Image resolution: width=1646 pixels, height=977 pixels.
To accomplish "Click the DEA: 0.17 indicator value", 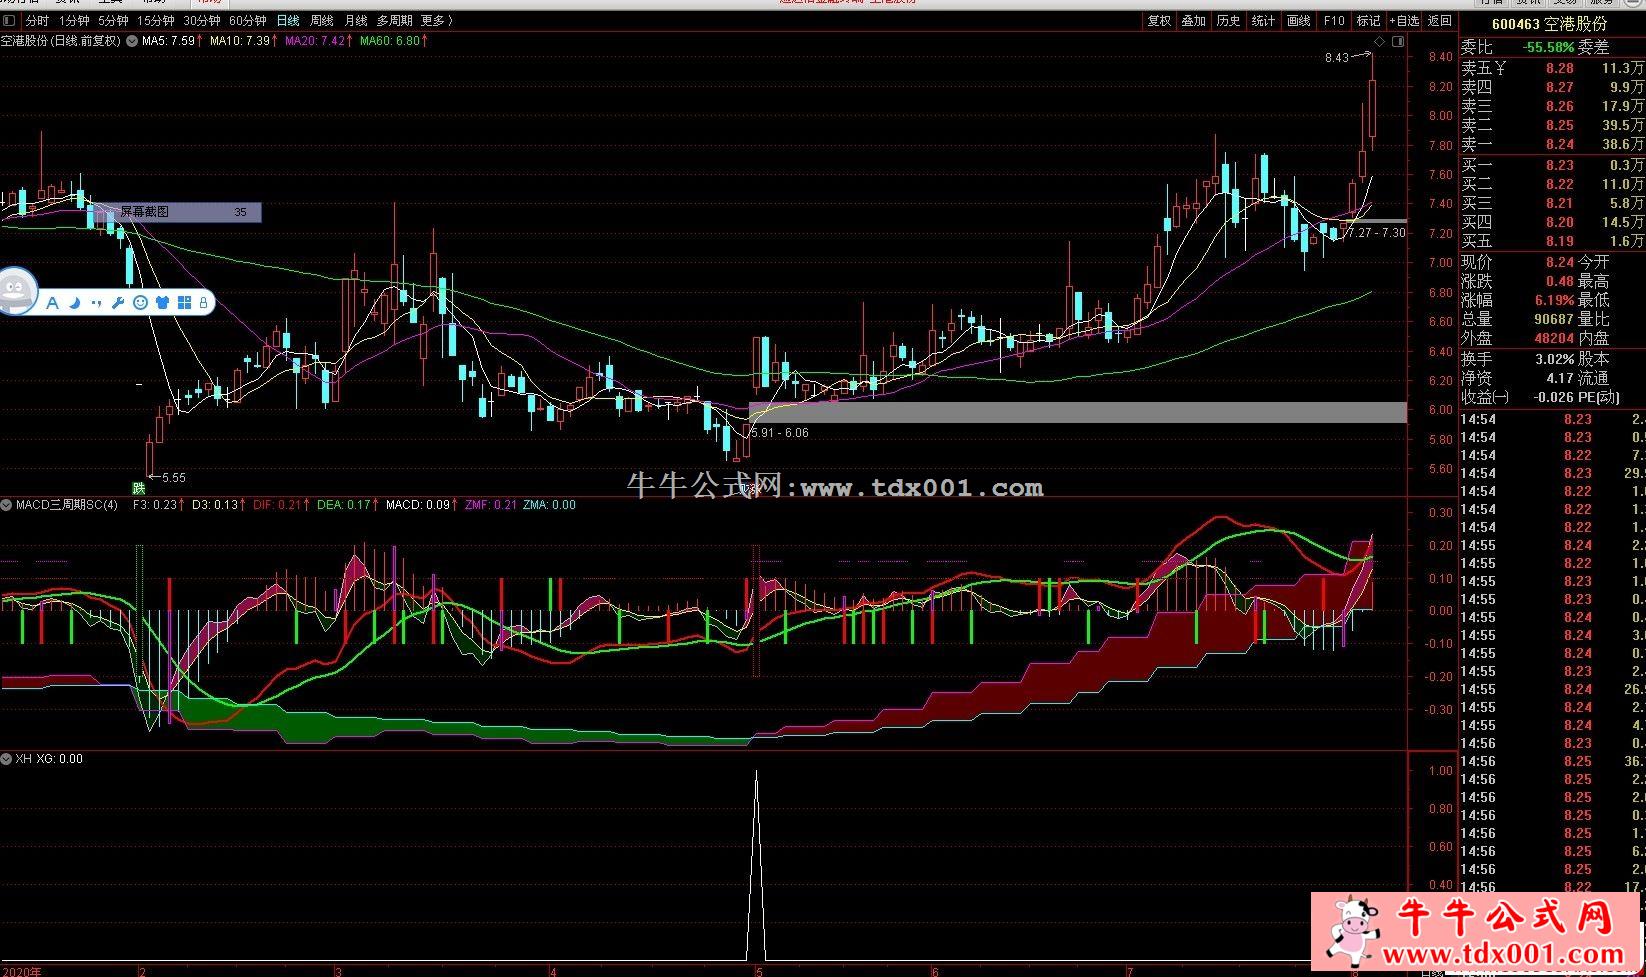I will (x=347, y=505).
